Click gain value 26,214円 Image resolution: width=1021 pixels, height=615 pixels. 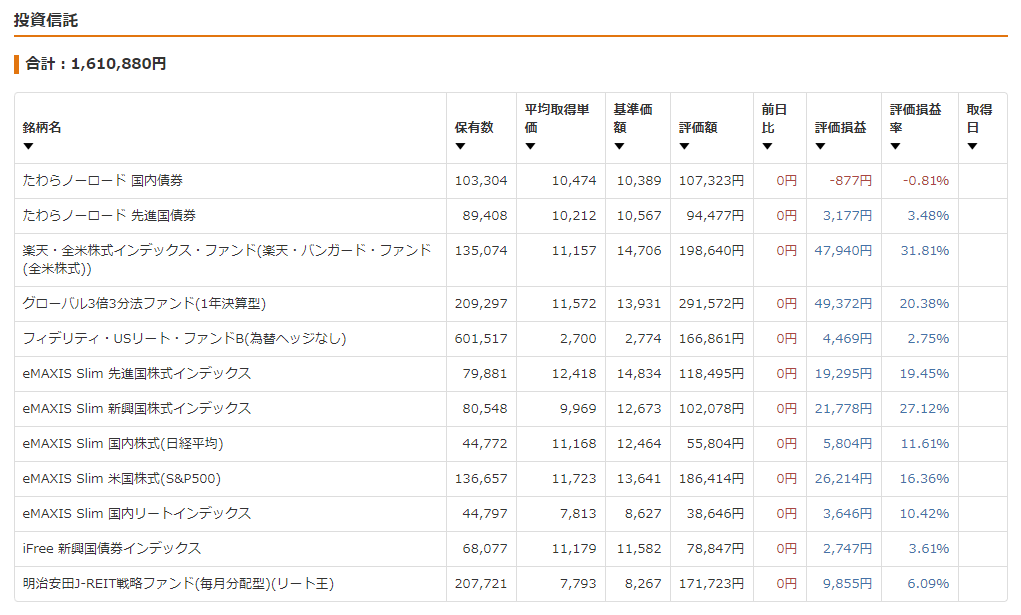tap(843, 479)
